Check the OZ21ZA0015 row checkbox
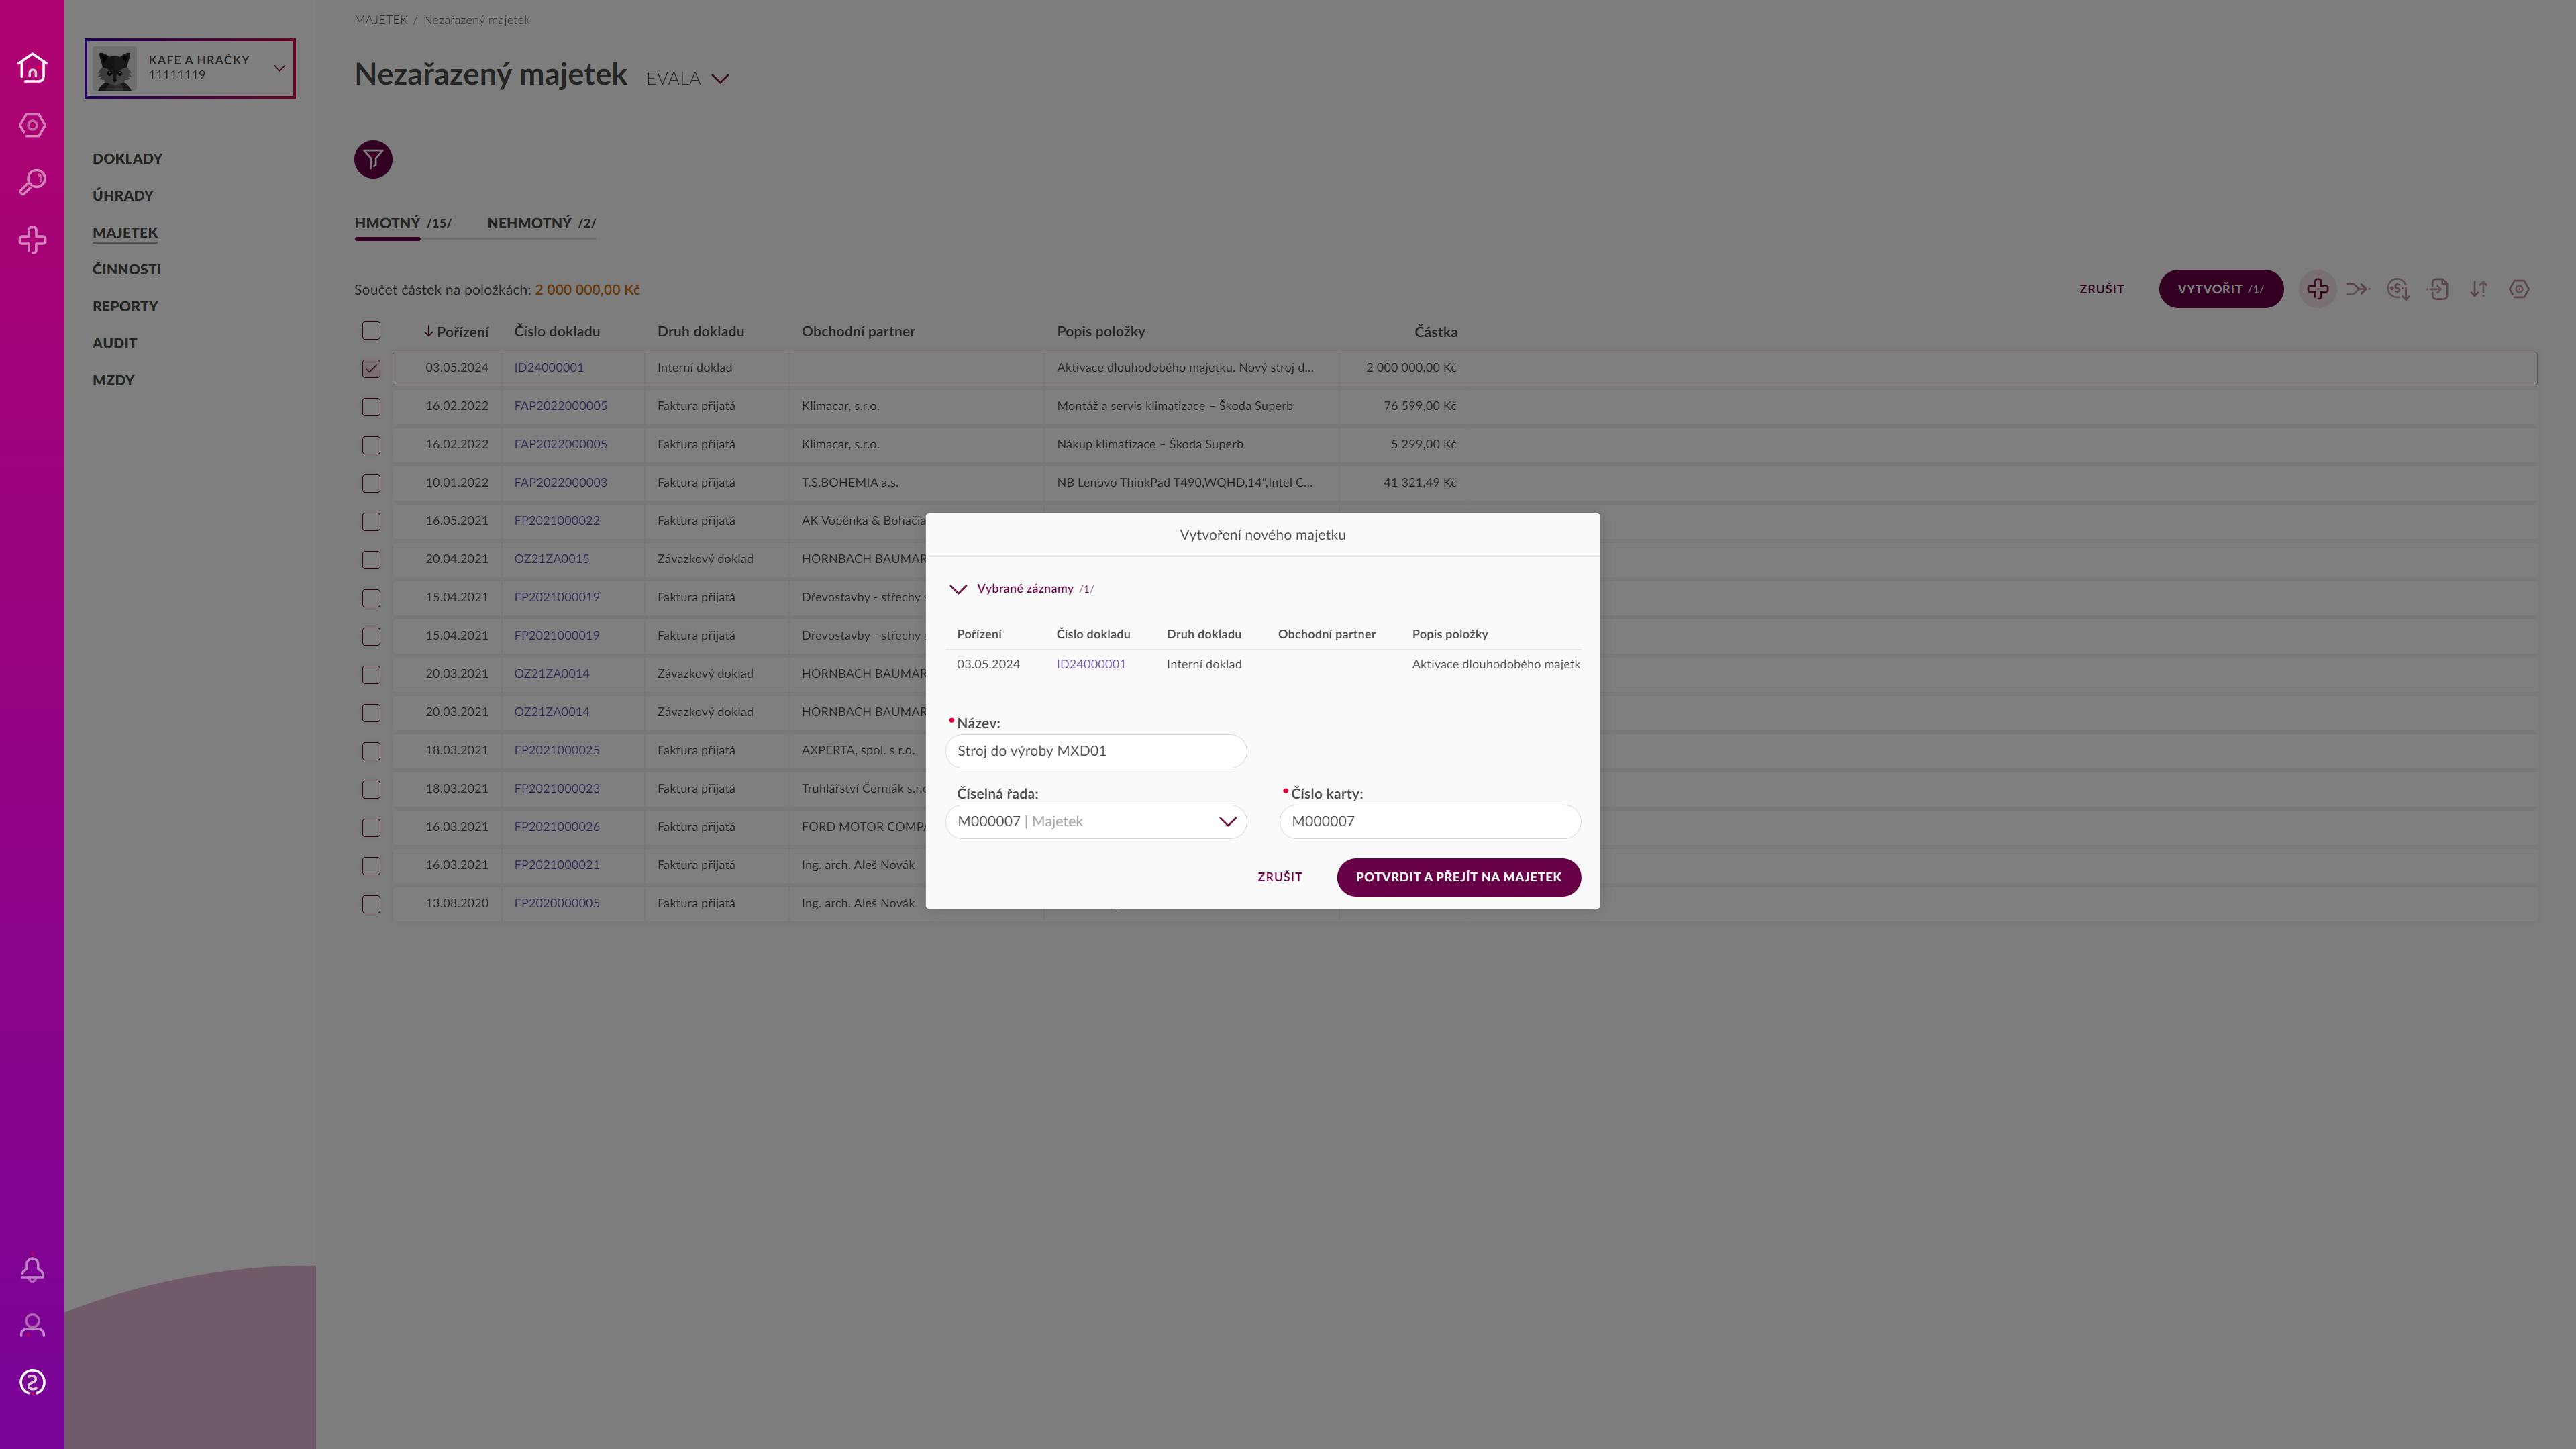This screenshot has height=1449, width=2576. [x=371, y=560]
